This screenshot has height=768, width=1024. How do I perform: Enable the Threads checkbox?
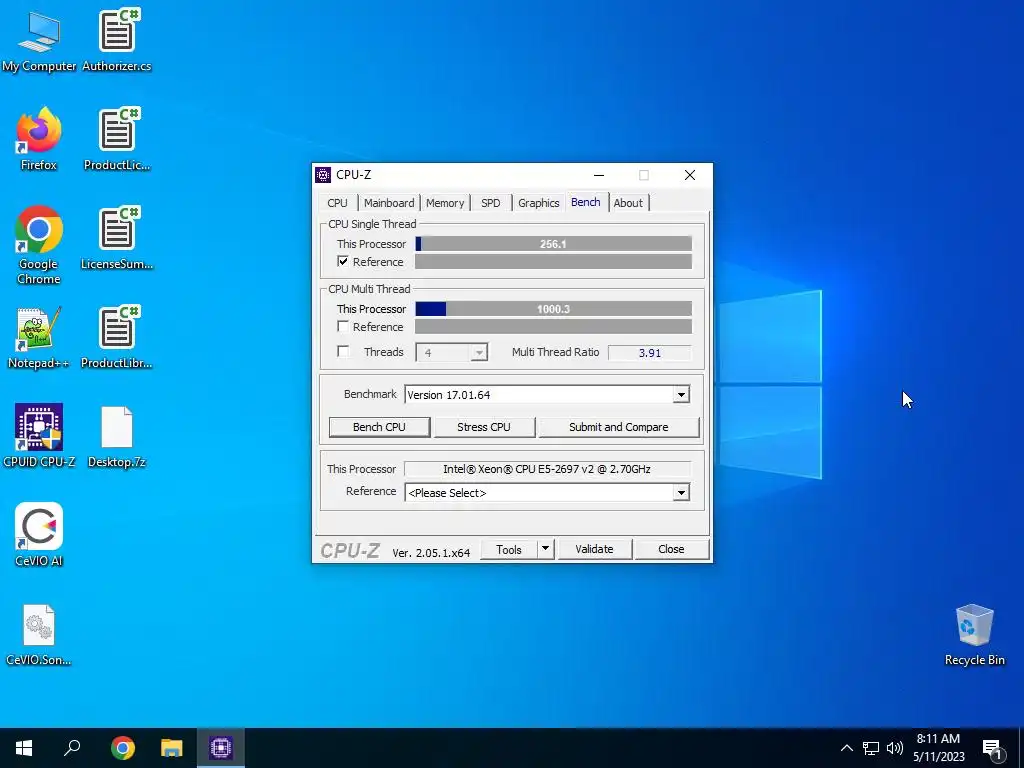pos(343,351)
